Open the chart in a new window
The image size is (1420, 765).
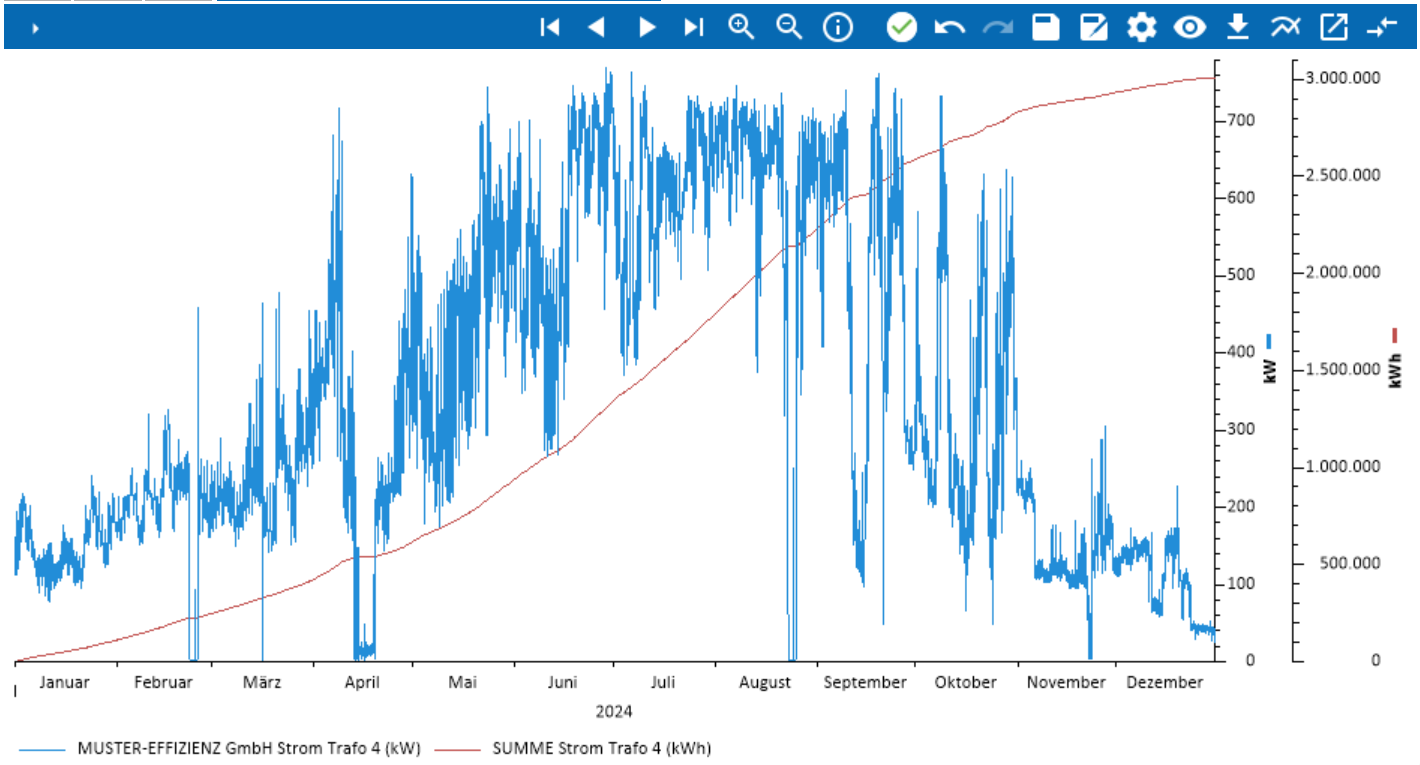1335,27
